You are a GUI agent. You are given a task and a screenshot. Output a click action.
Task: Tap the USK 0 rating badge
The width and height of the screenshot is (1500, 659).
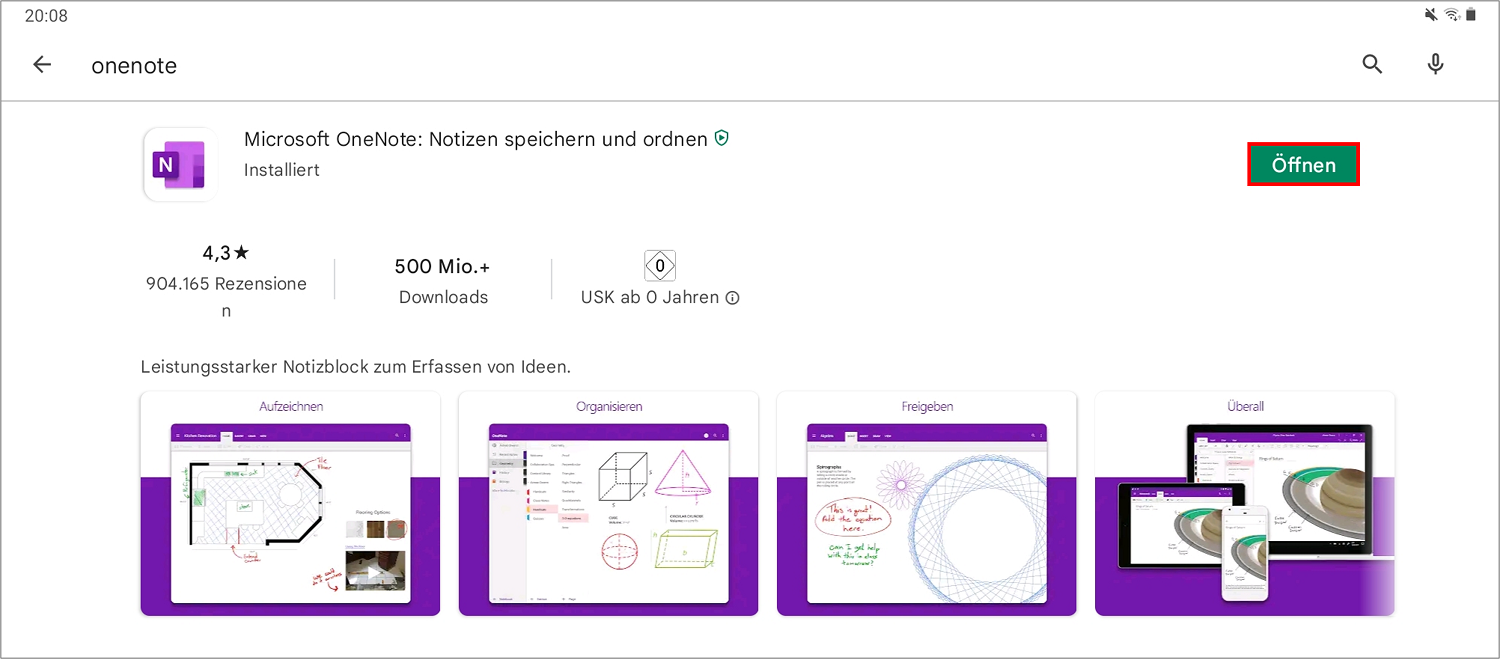tap(660, 266)
